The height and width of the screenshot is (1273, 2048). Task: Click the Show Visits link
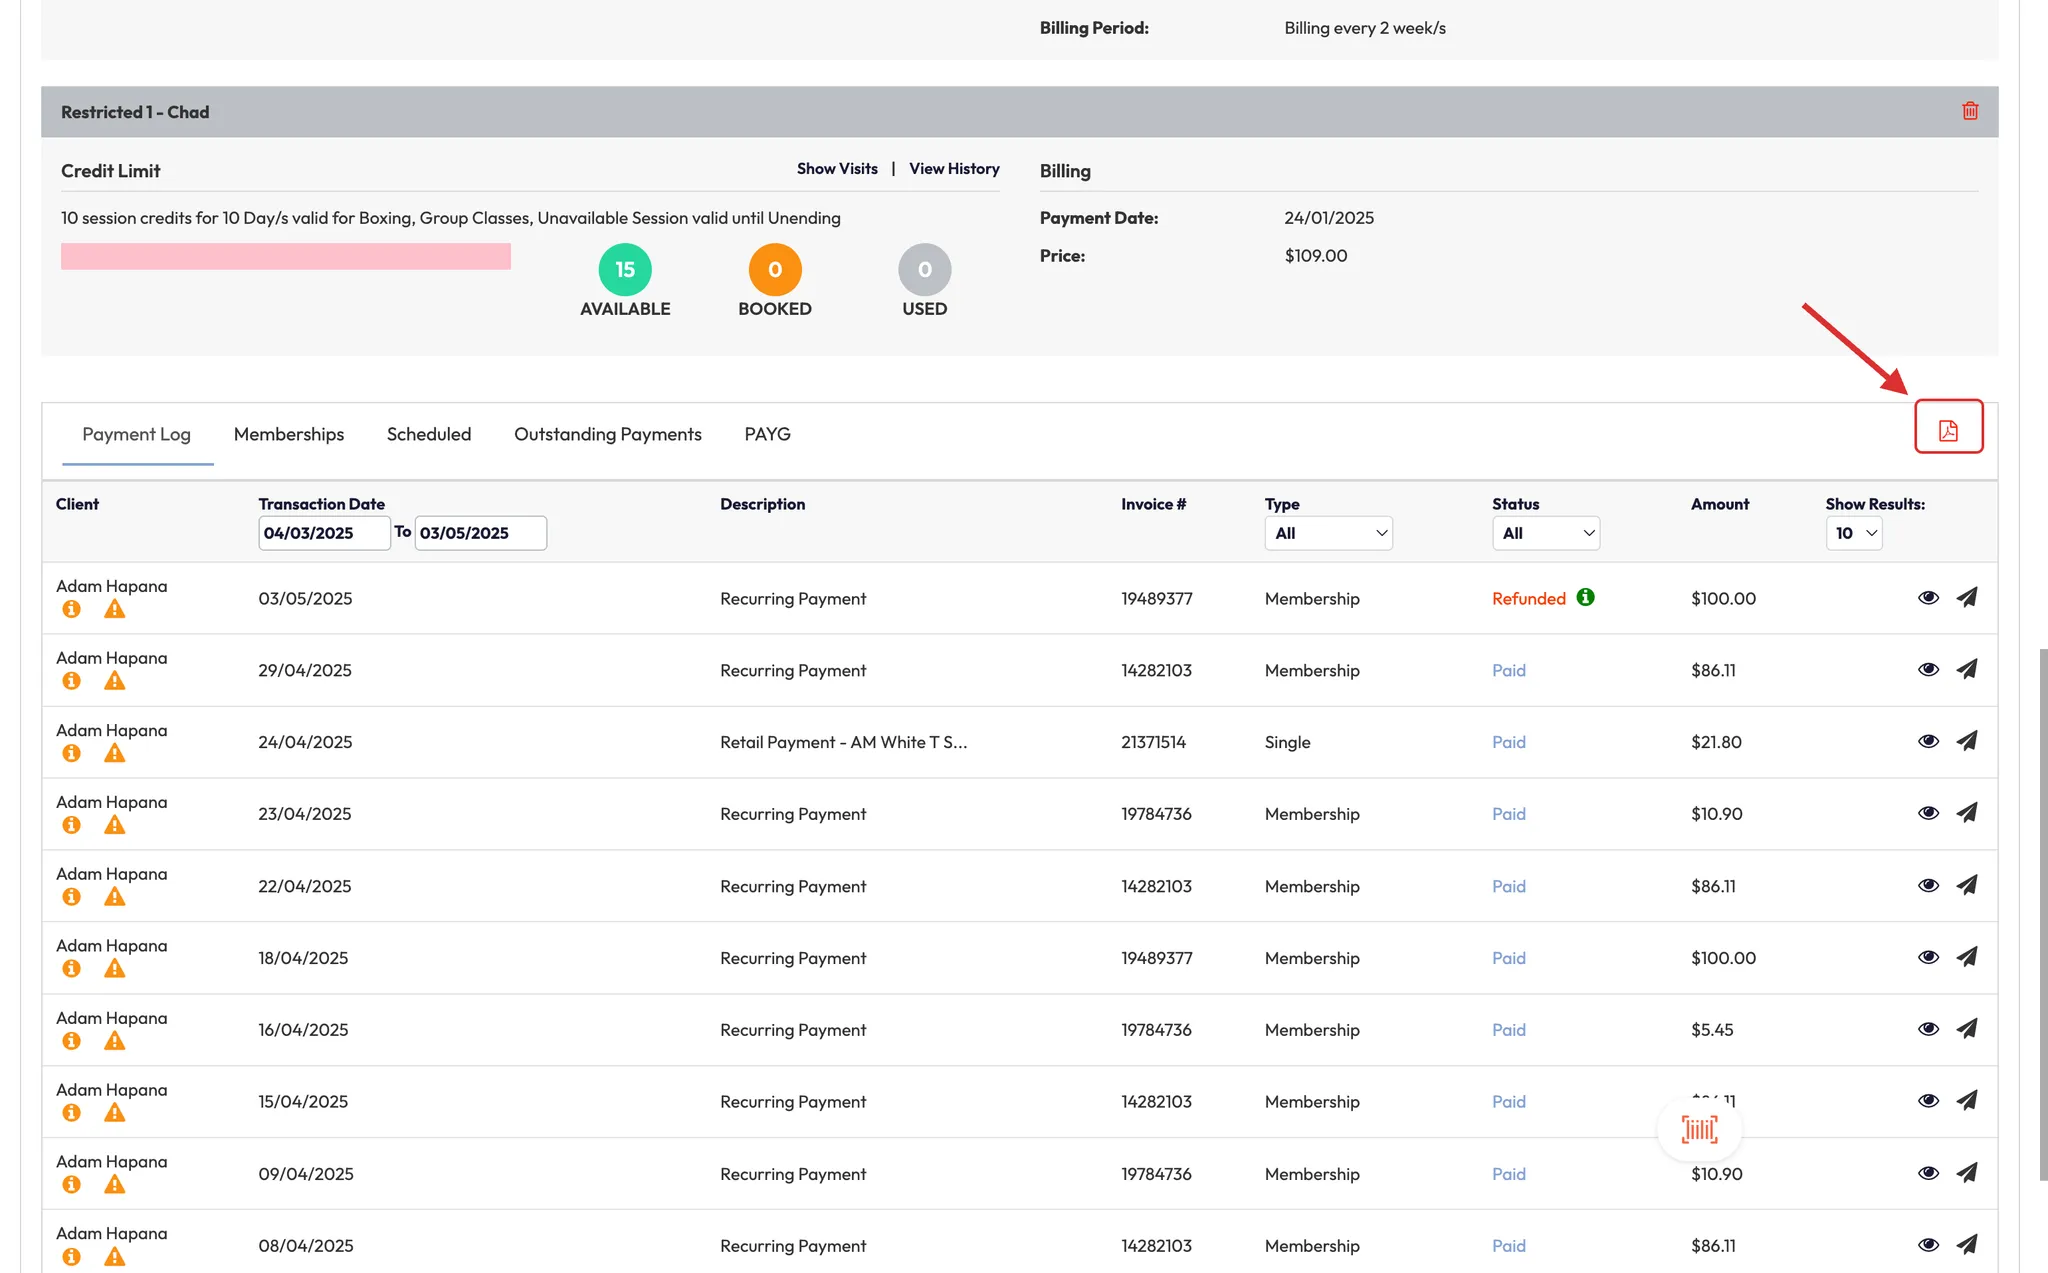(x=837, y=169)
